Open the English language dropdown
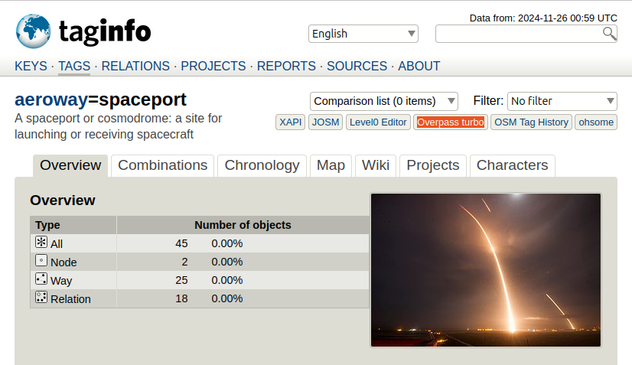Screen dimensions: 632x365 pos(363,34)
